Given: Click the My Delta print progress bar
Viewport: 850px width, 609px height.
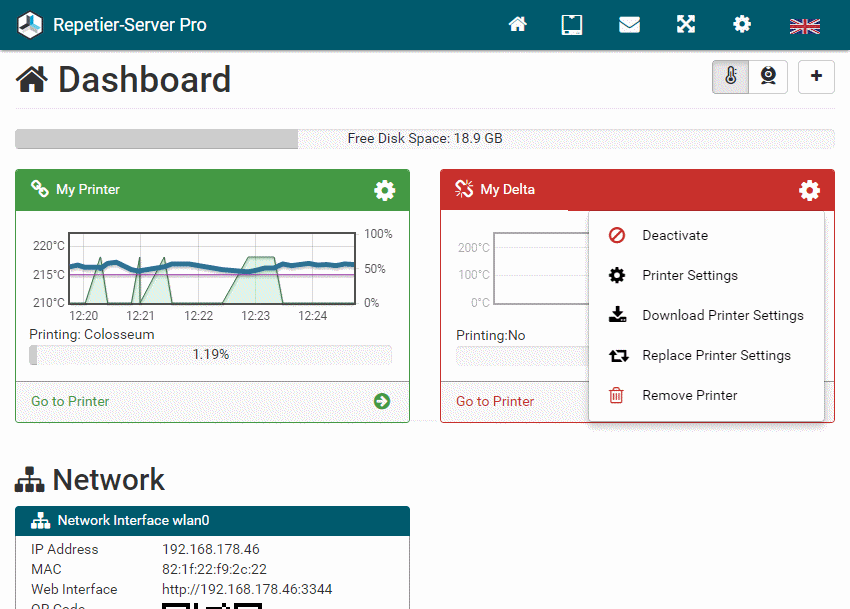Looking at the screenshot, I should 523,356.
